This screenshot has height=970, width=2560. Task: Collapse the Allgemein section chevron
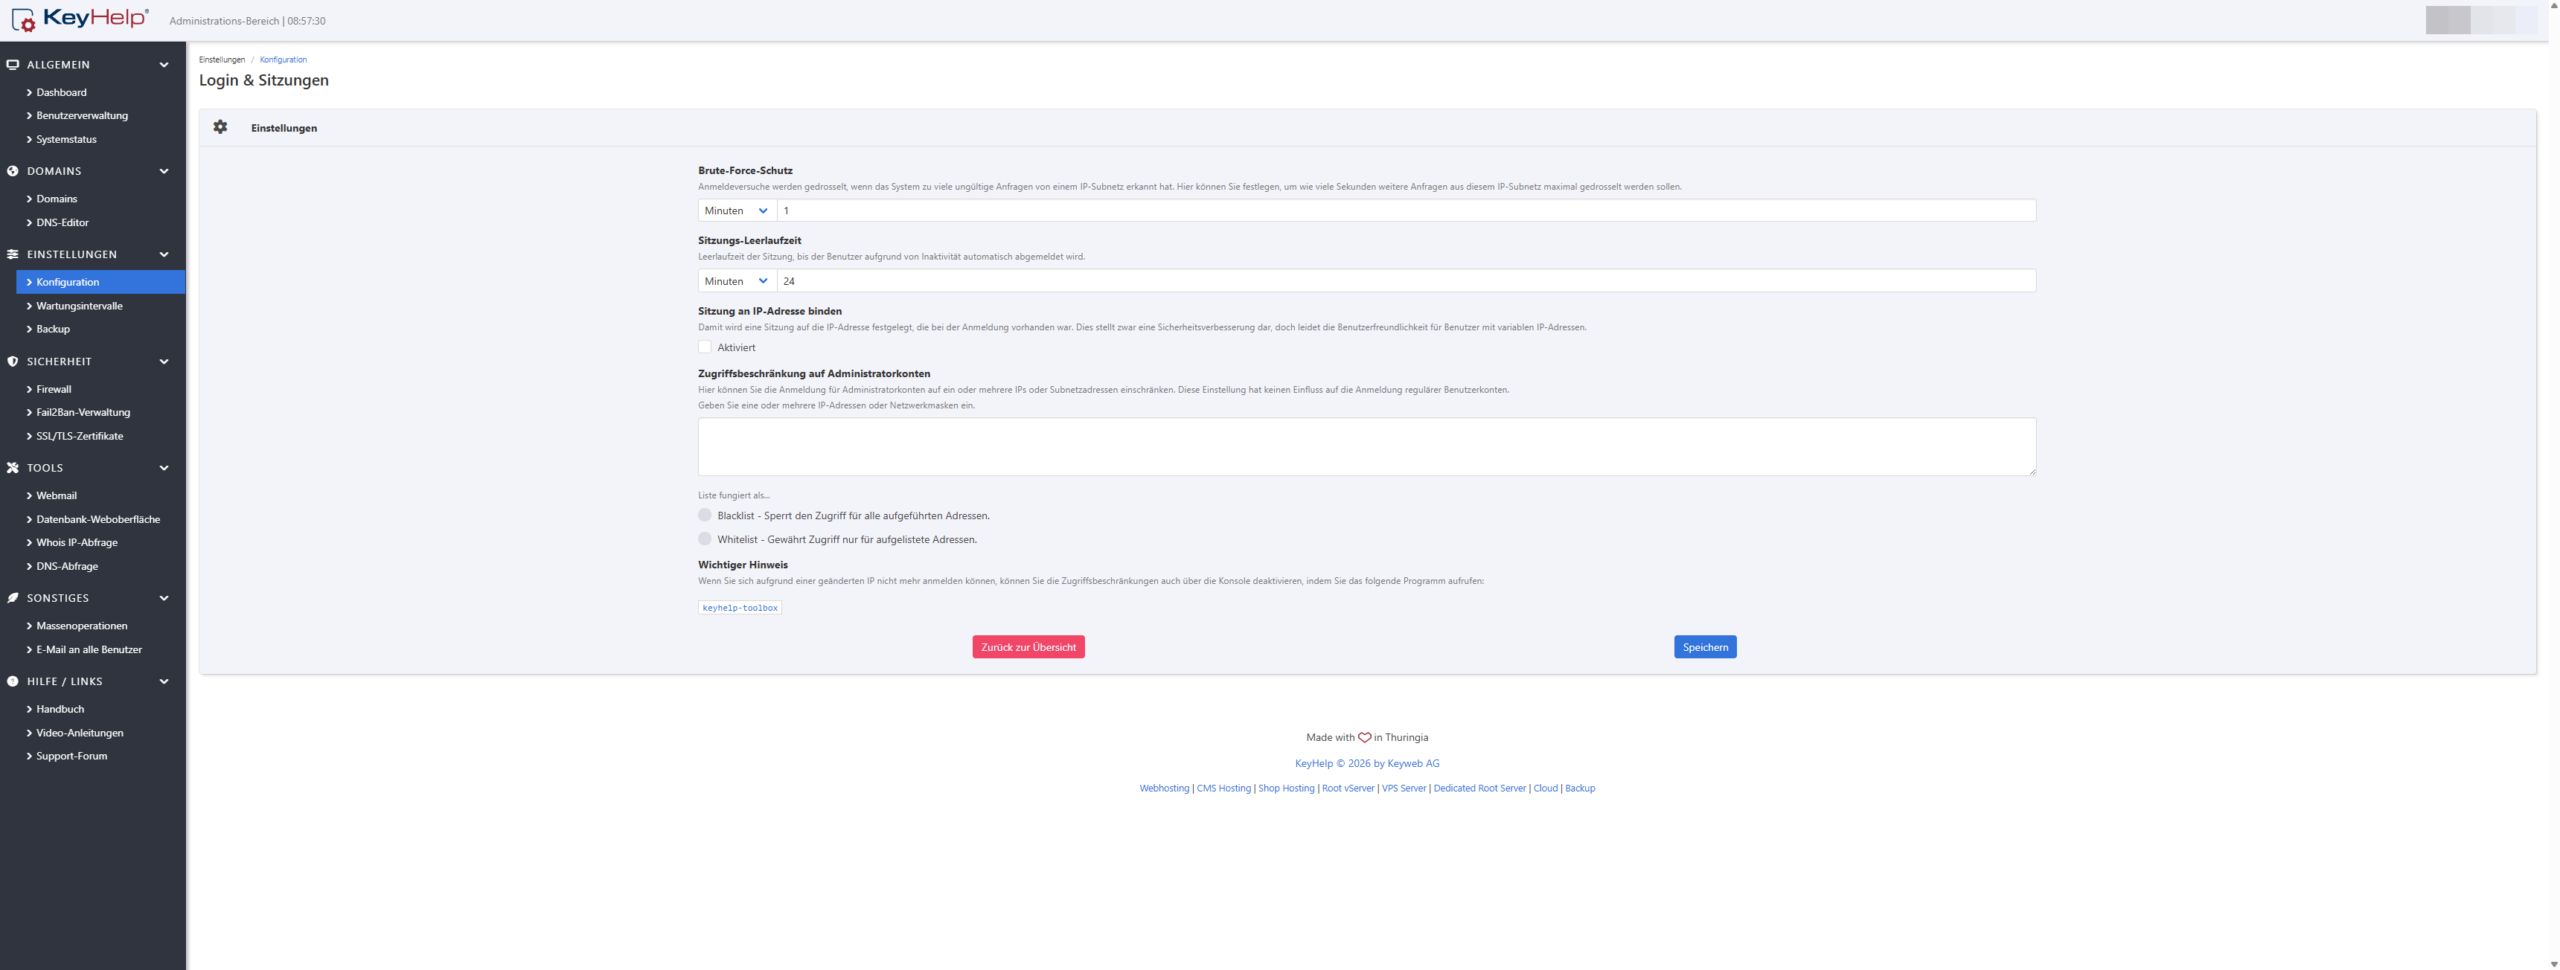(x=164, y=65)
